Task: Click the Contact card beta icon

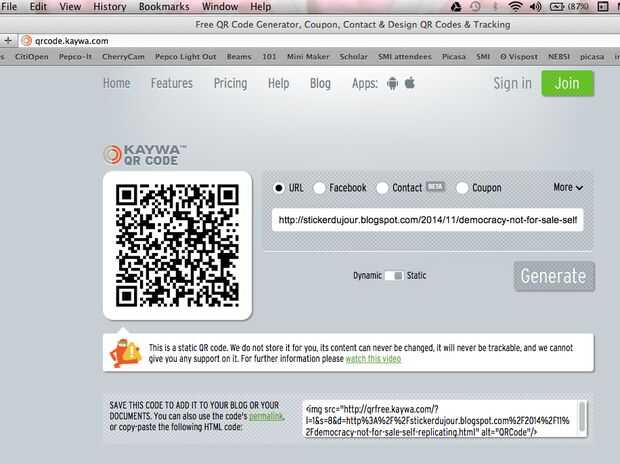Action: [435, 186]
